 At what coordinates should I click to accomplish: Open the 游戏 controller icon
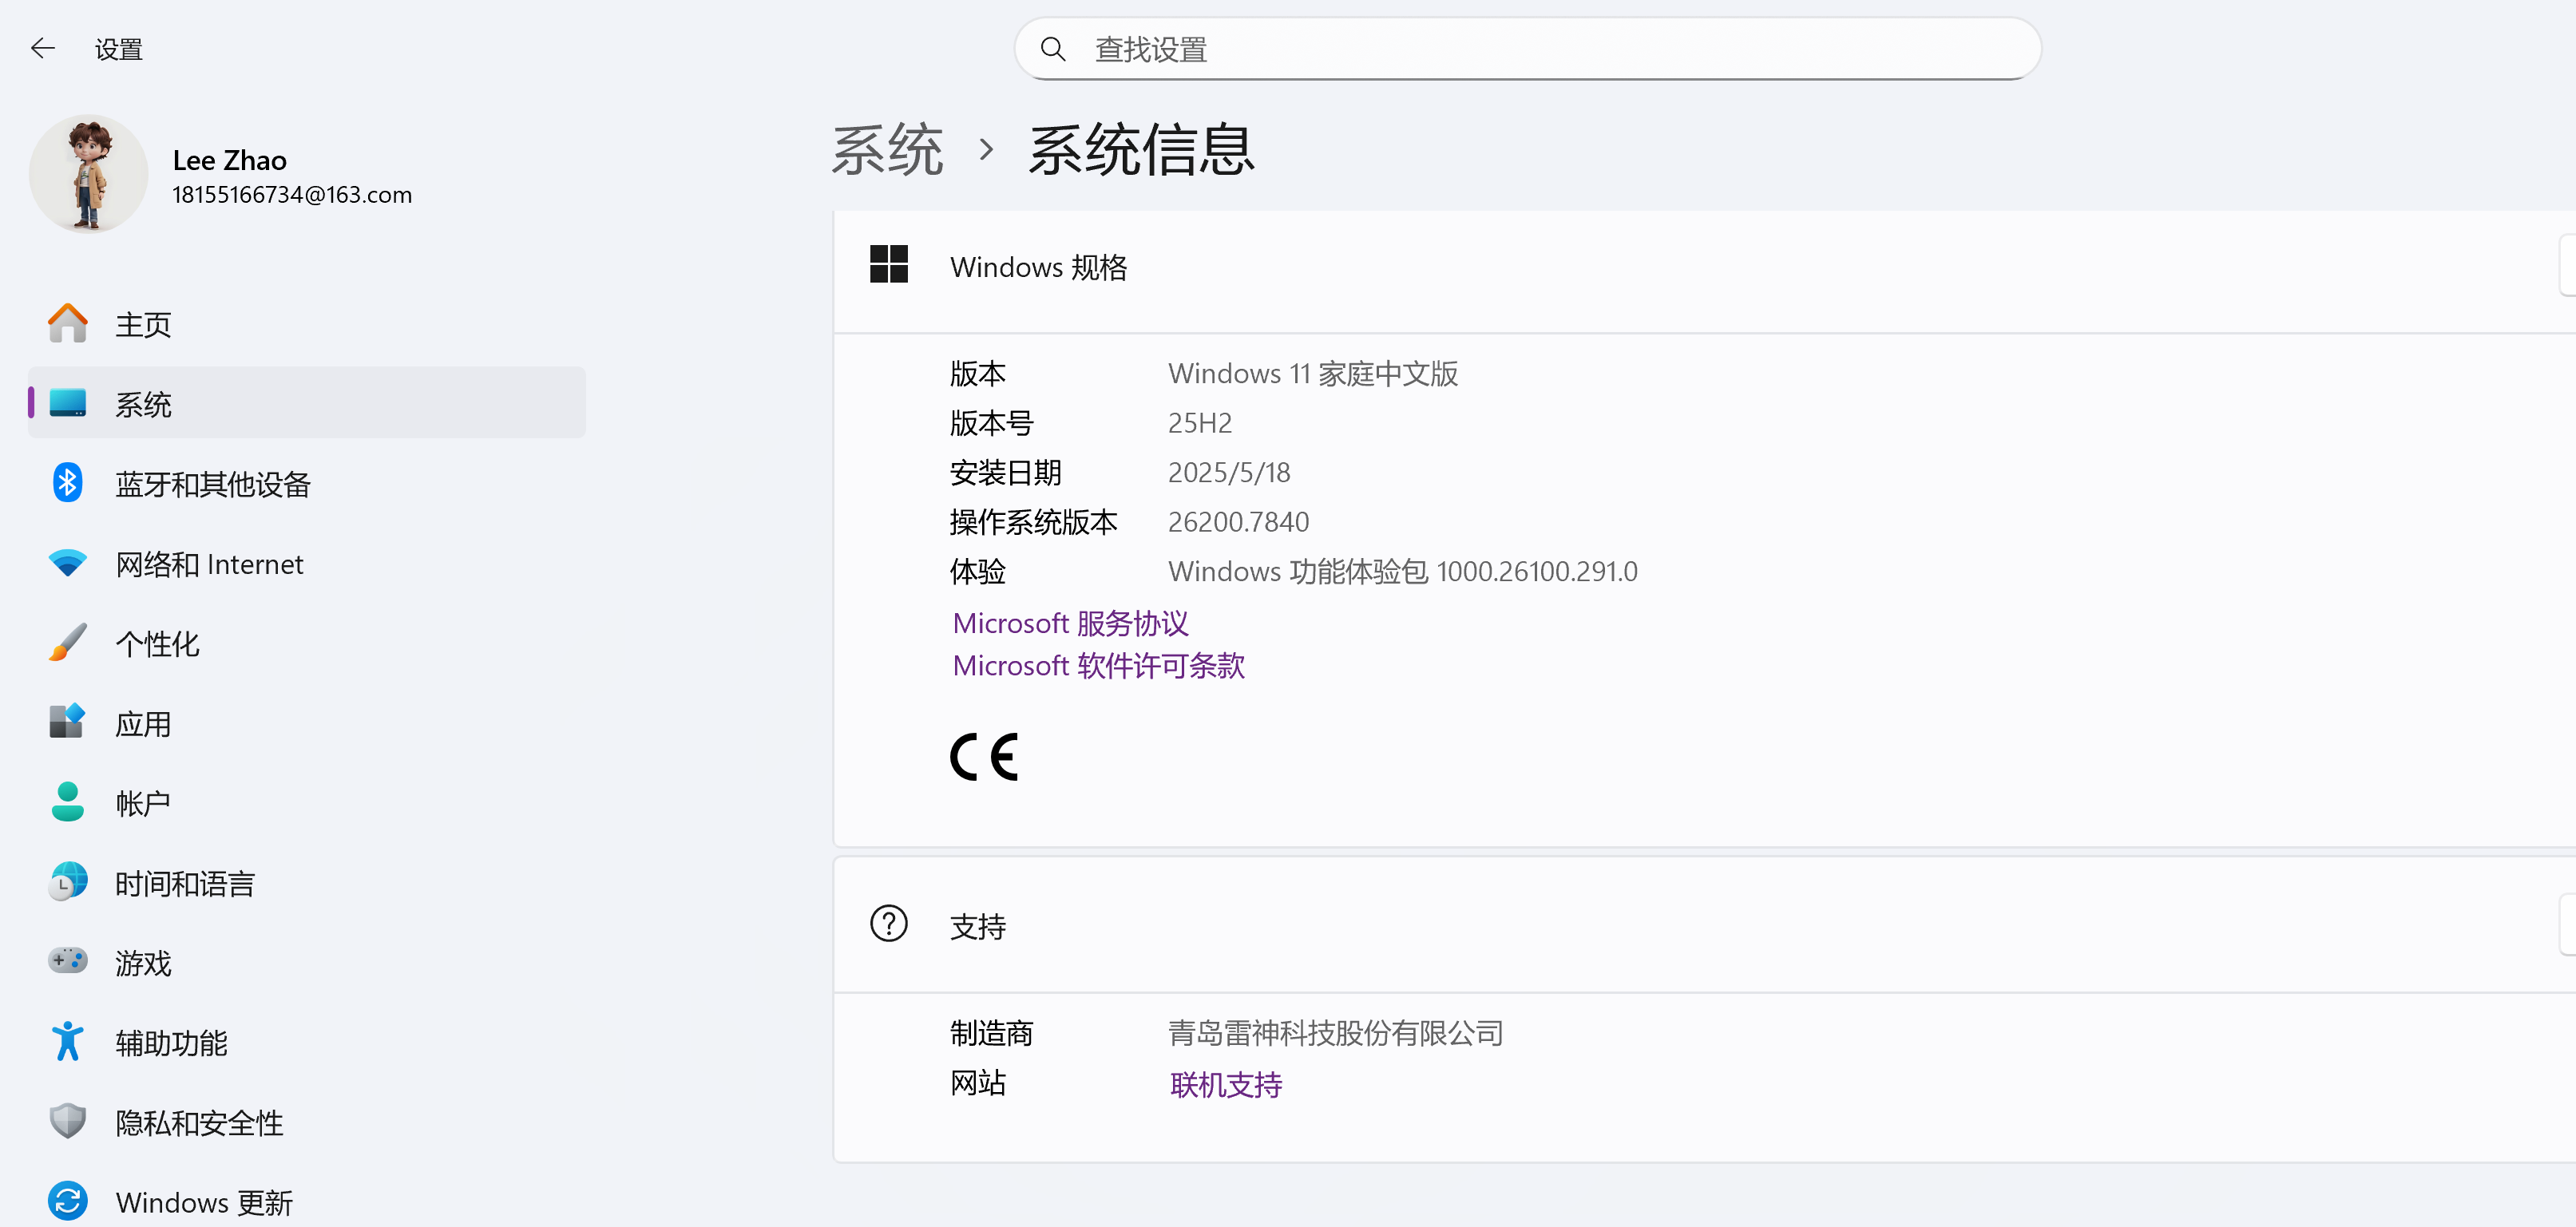[x=67, y=961]
